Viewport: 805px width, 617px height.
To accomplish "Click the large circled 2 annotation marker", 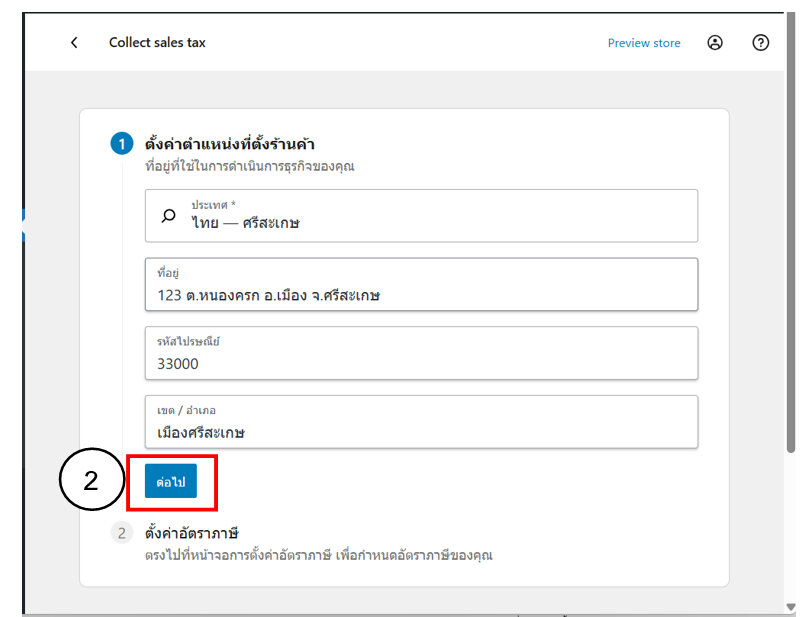I will [x=90, y=481].
